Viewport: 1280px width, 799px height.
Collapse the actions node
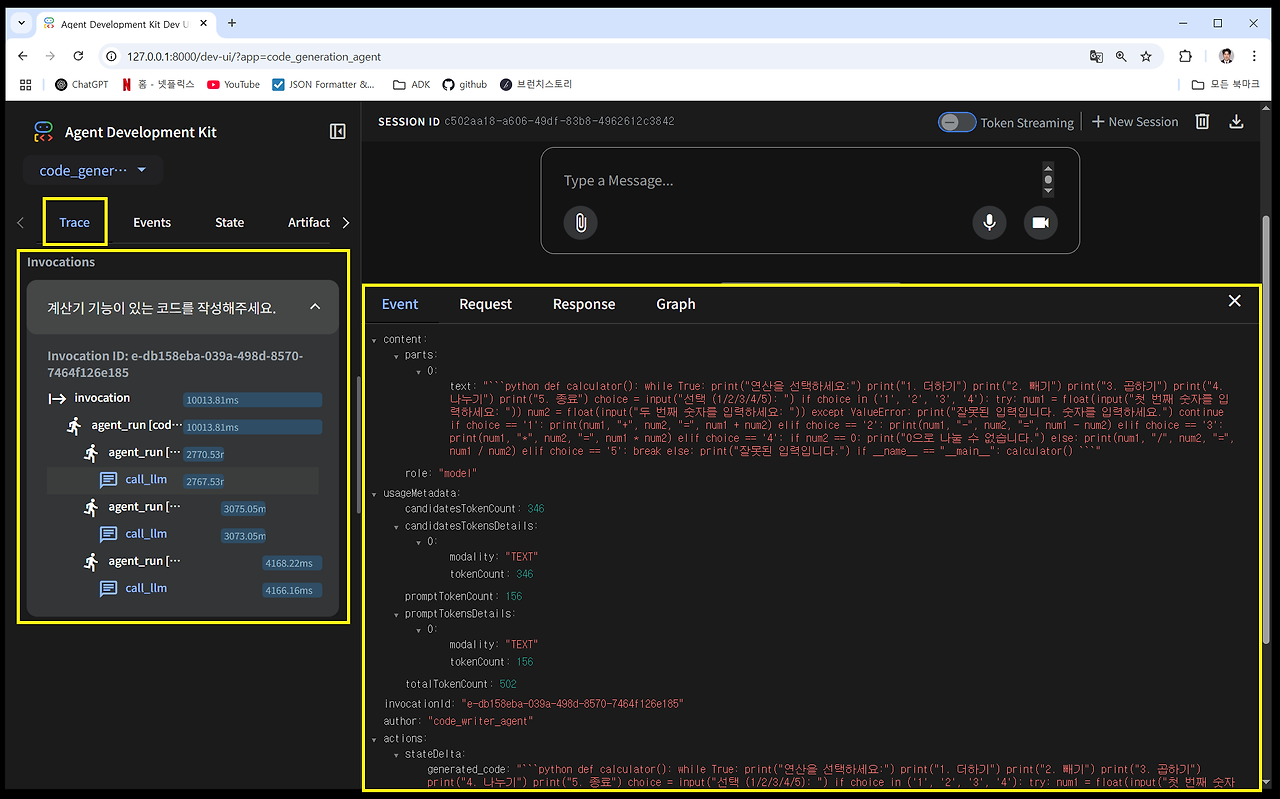[x=374, y=739]
